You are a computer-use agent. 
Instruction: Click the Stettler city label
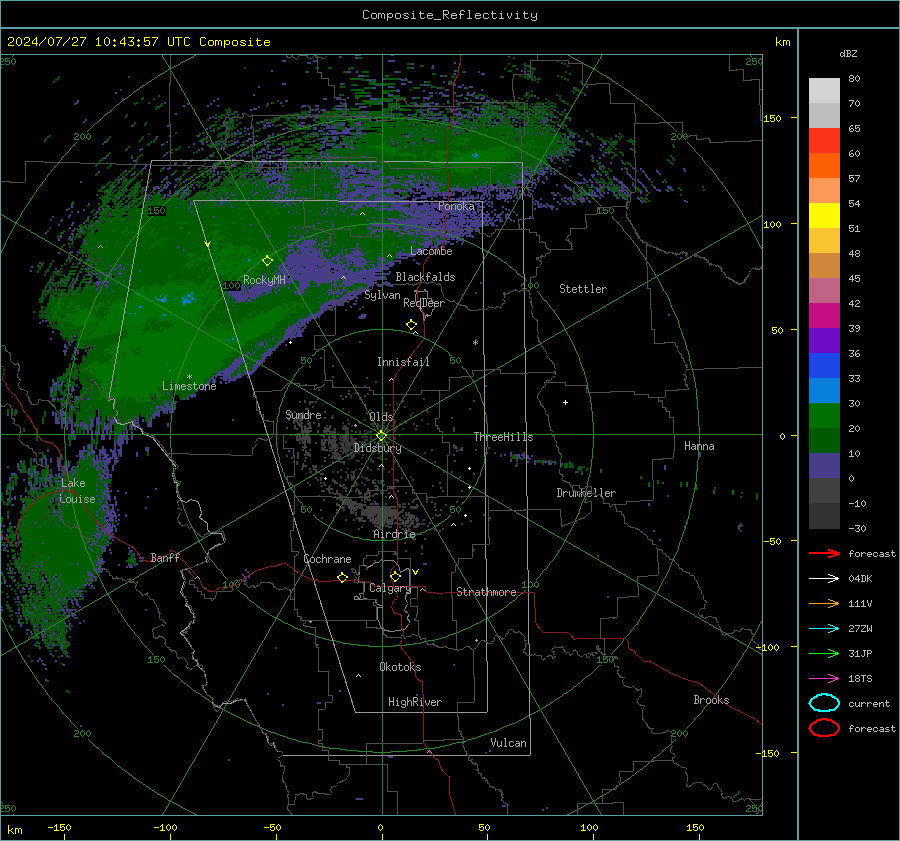coord(583,289)
